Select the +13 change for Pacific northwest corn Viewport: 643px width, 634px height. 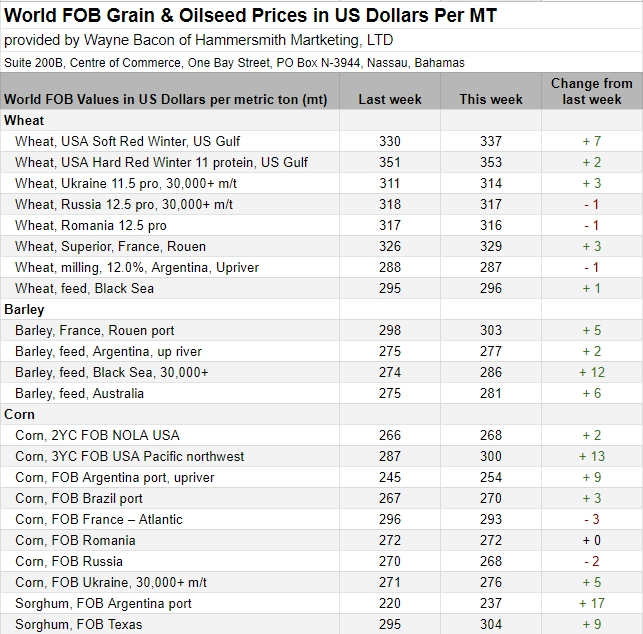(591, 456)
